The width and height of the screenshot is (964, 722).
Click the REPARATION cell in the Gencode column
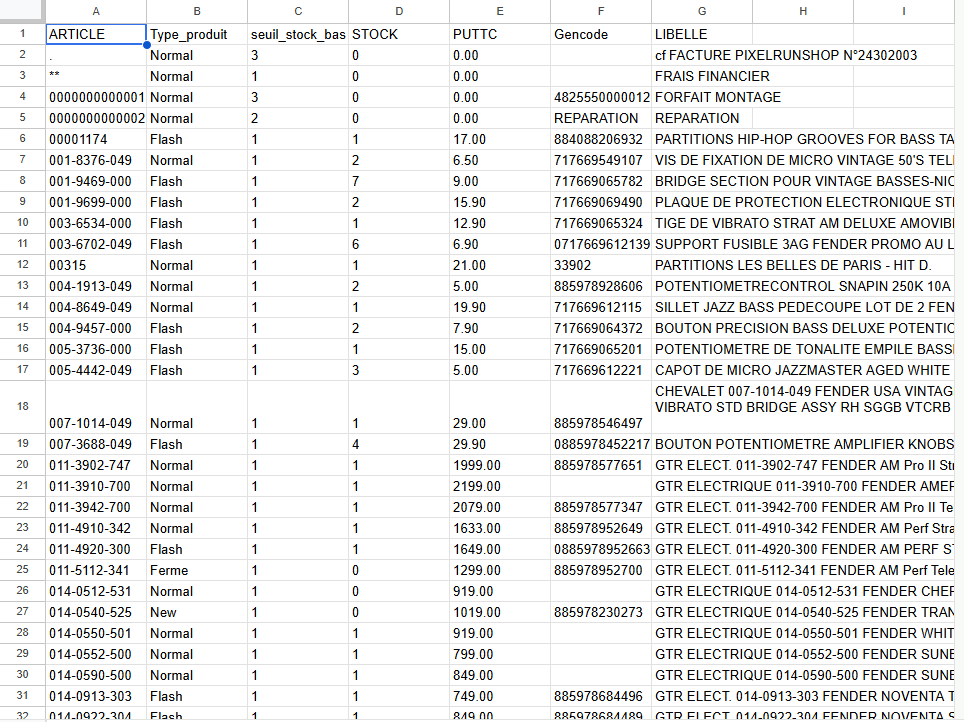600,118
